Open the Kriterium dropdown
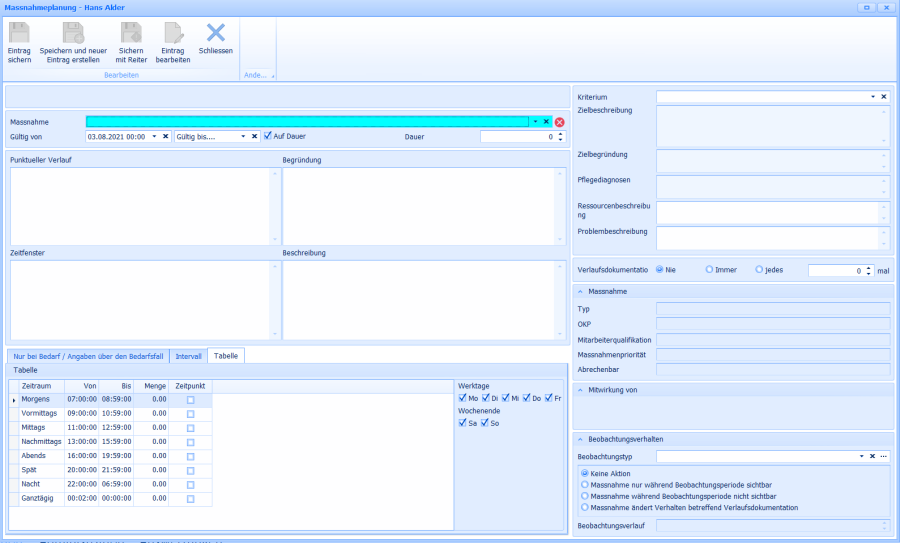This screenshot has width=900, height=543. click(x=872, y=97)
